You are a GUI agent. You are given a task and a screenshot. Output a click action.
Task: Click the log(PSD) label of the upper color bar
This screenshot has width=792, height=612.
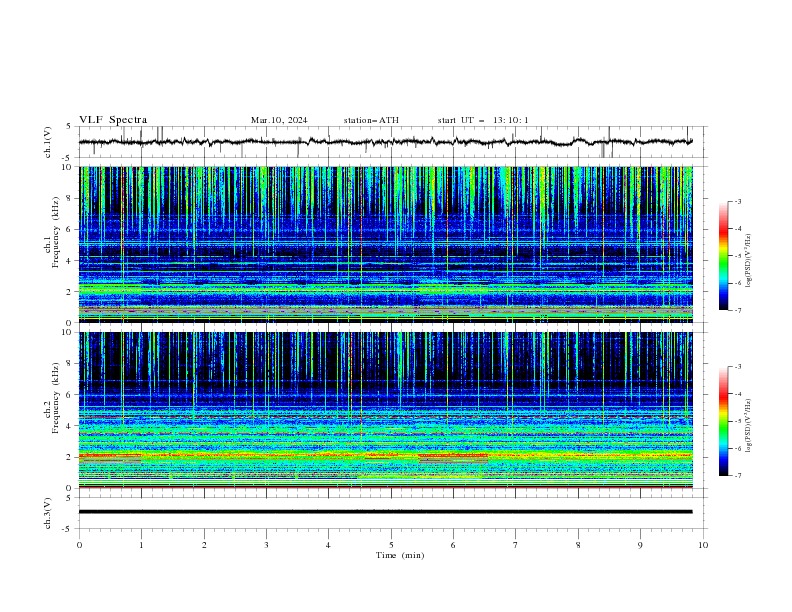coord(749,261)
